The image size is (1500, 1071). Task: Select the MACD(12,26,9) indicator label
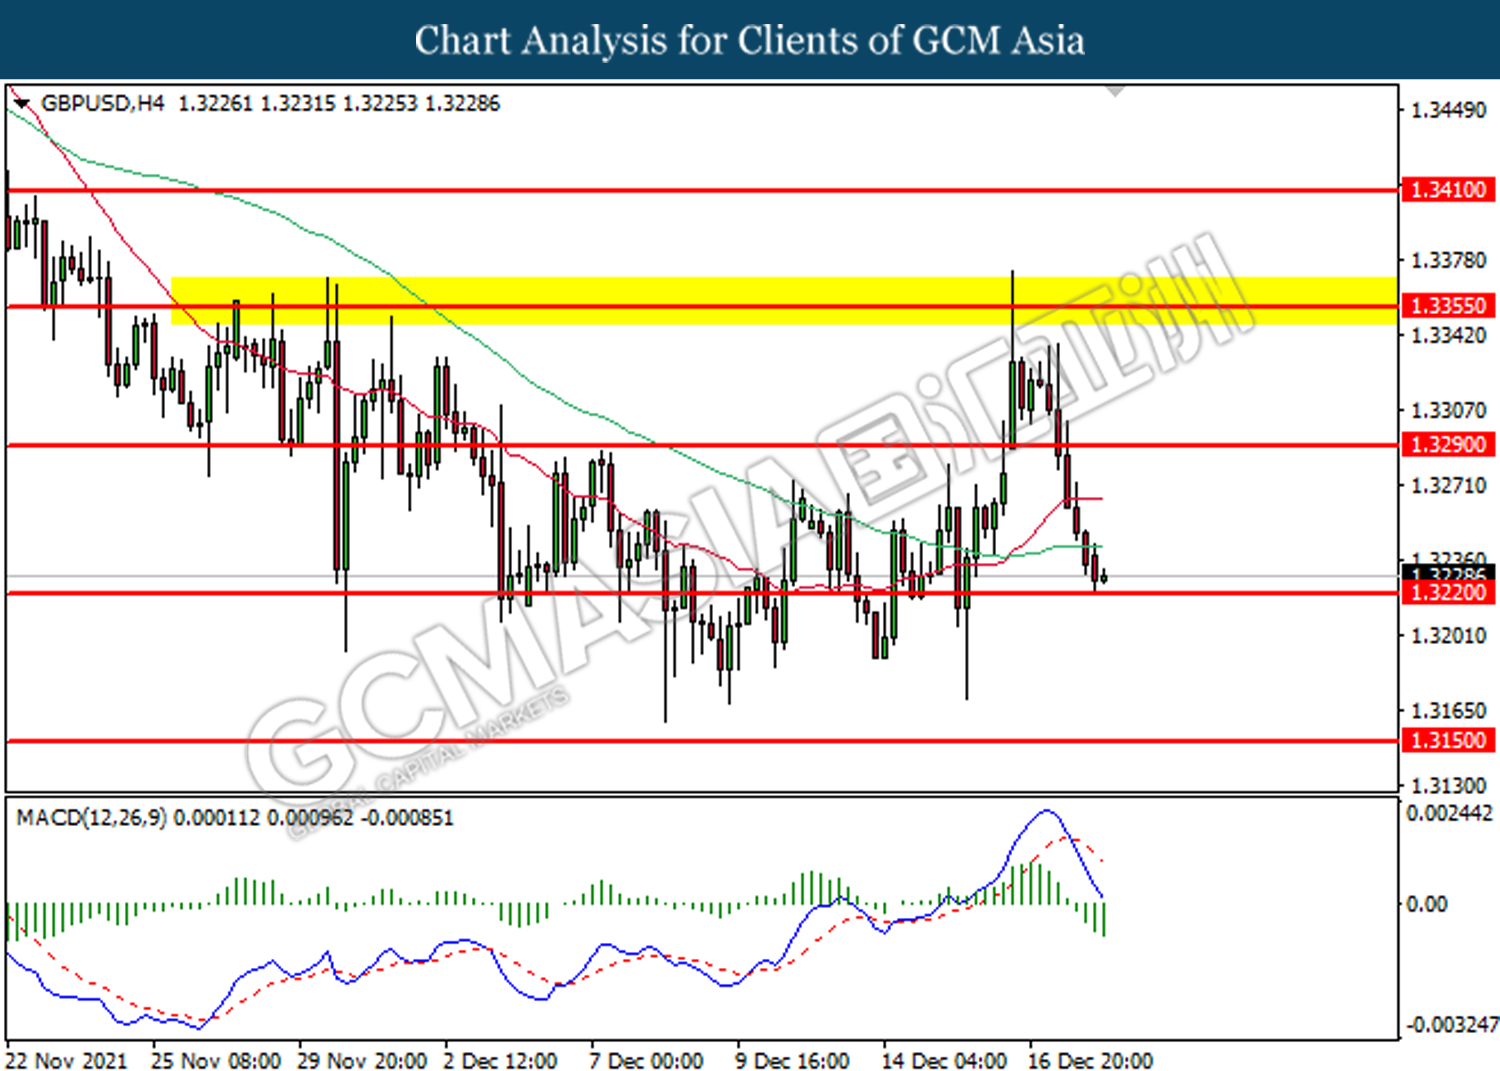pos(92,818)
